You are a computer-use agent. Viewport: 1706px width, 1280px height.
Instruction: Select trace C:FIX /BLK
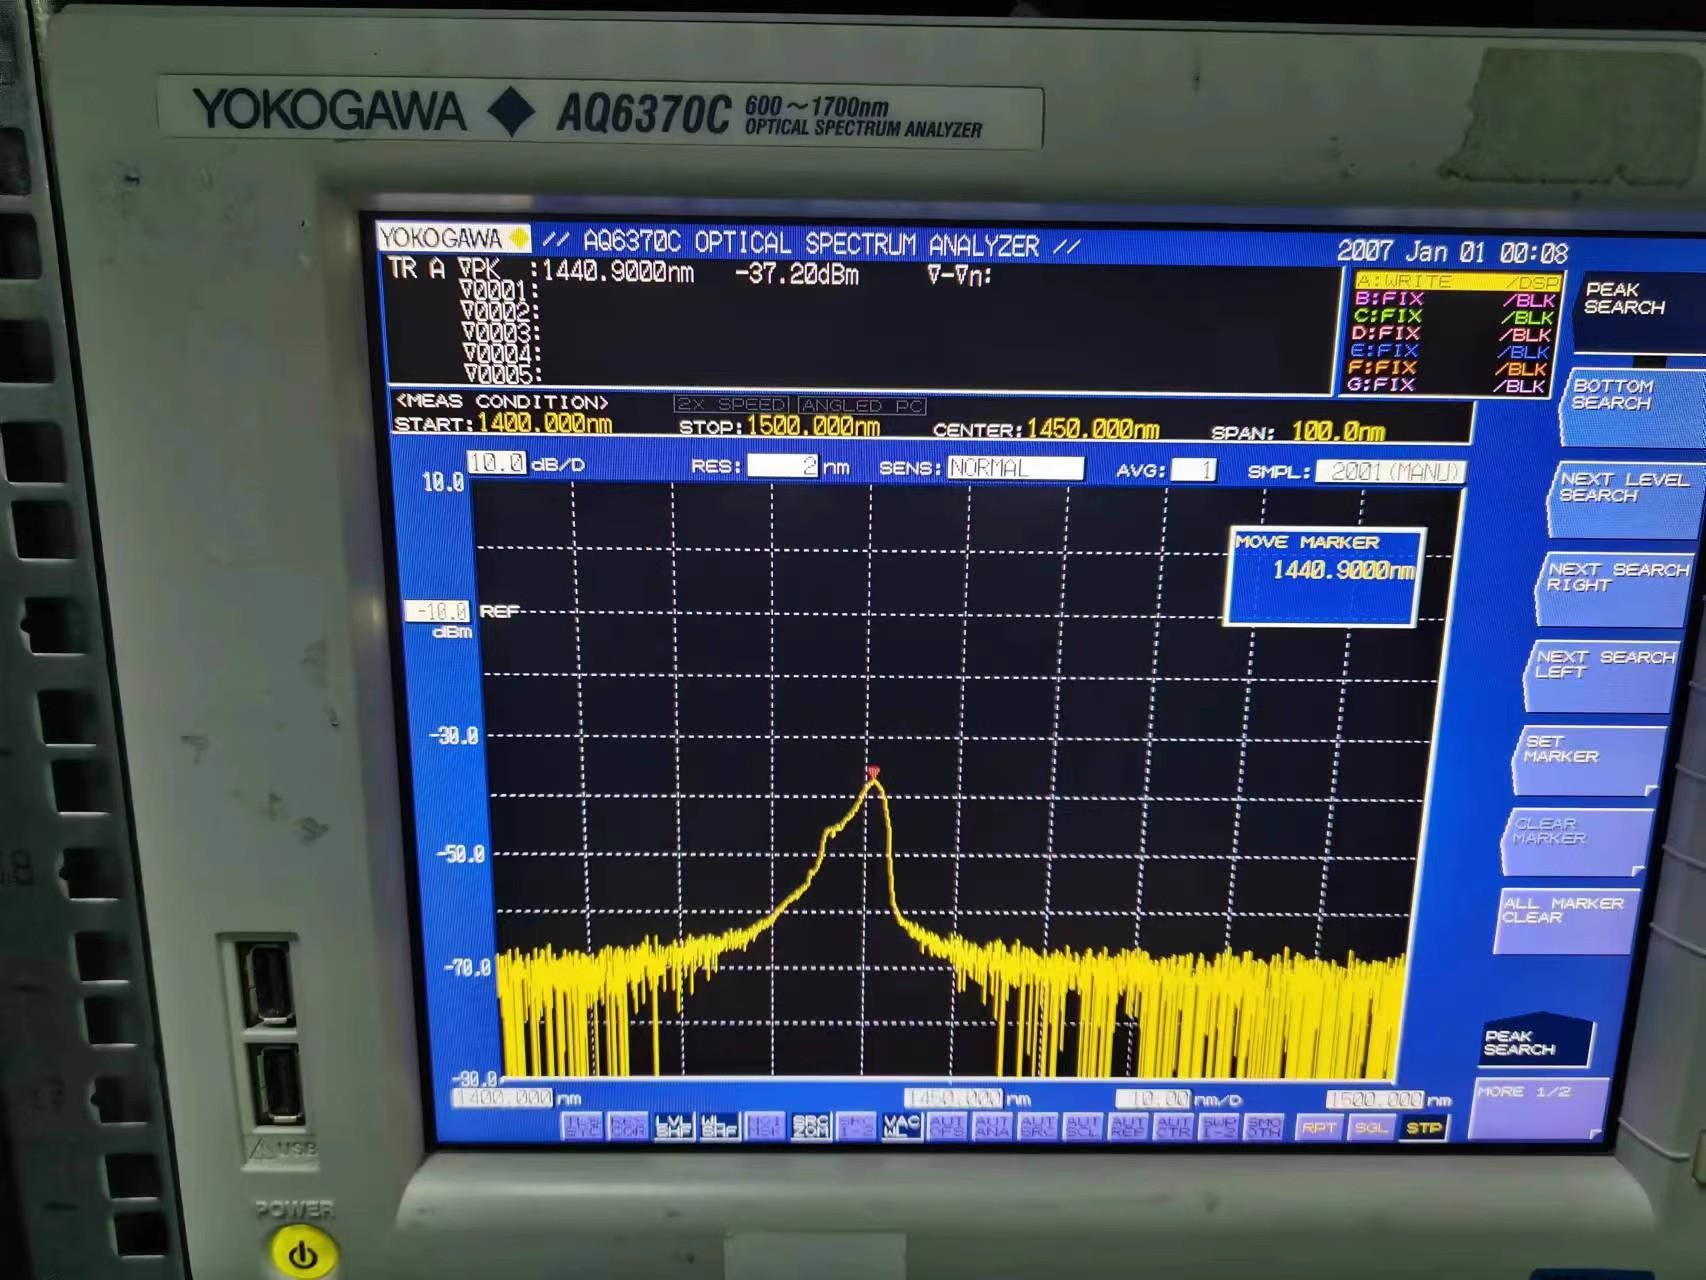click(1454, 316)
